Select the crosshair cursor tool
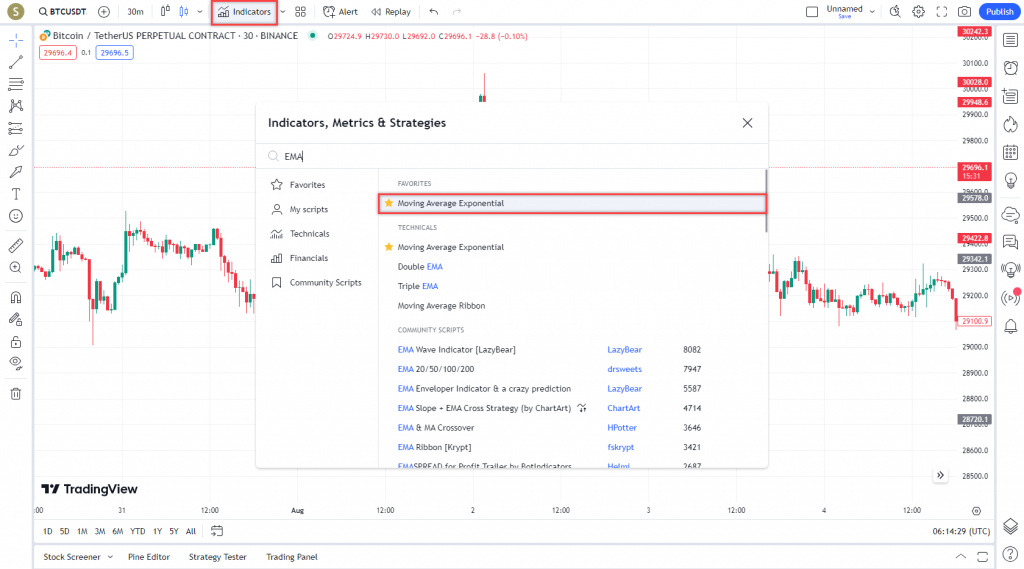Screen dimensions: 1024x569 point(16,41)
